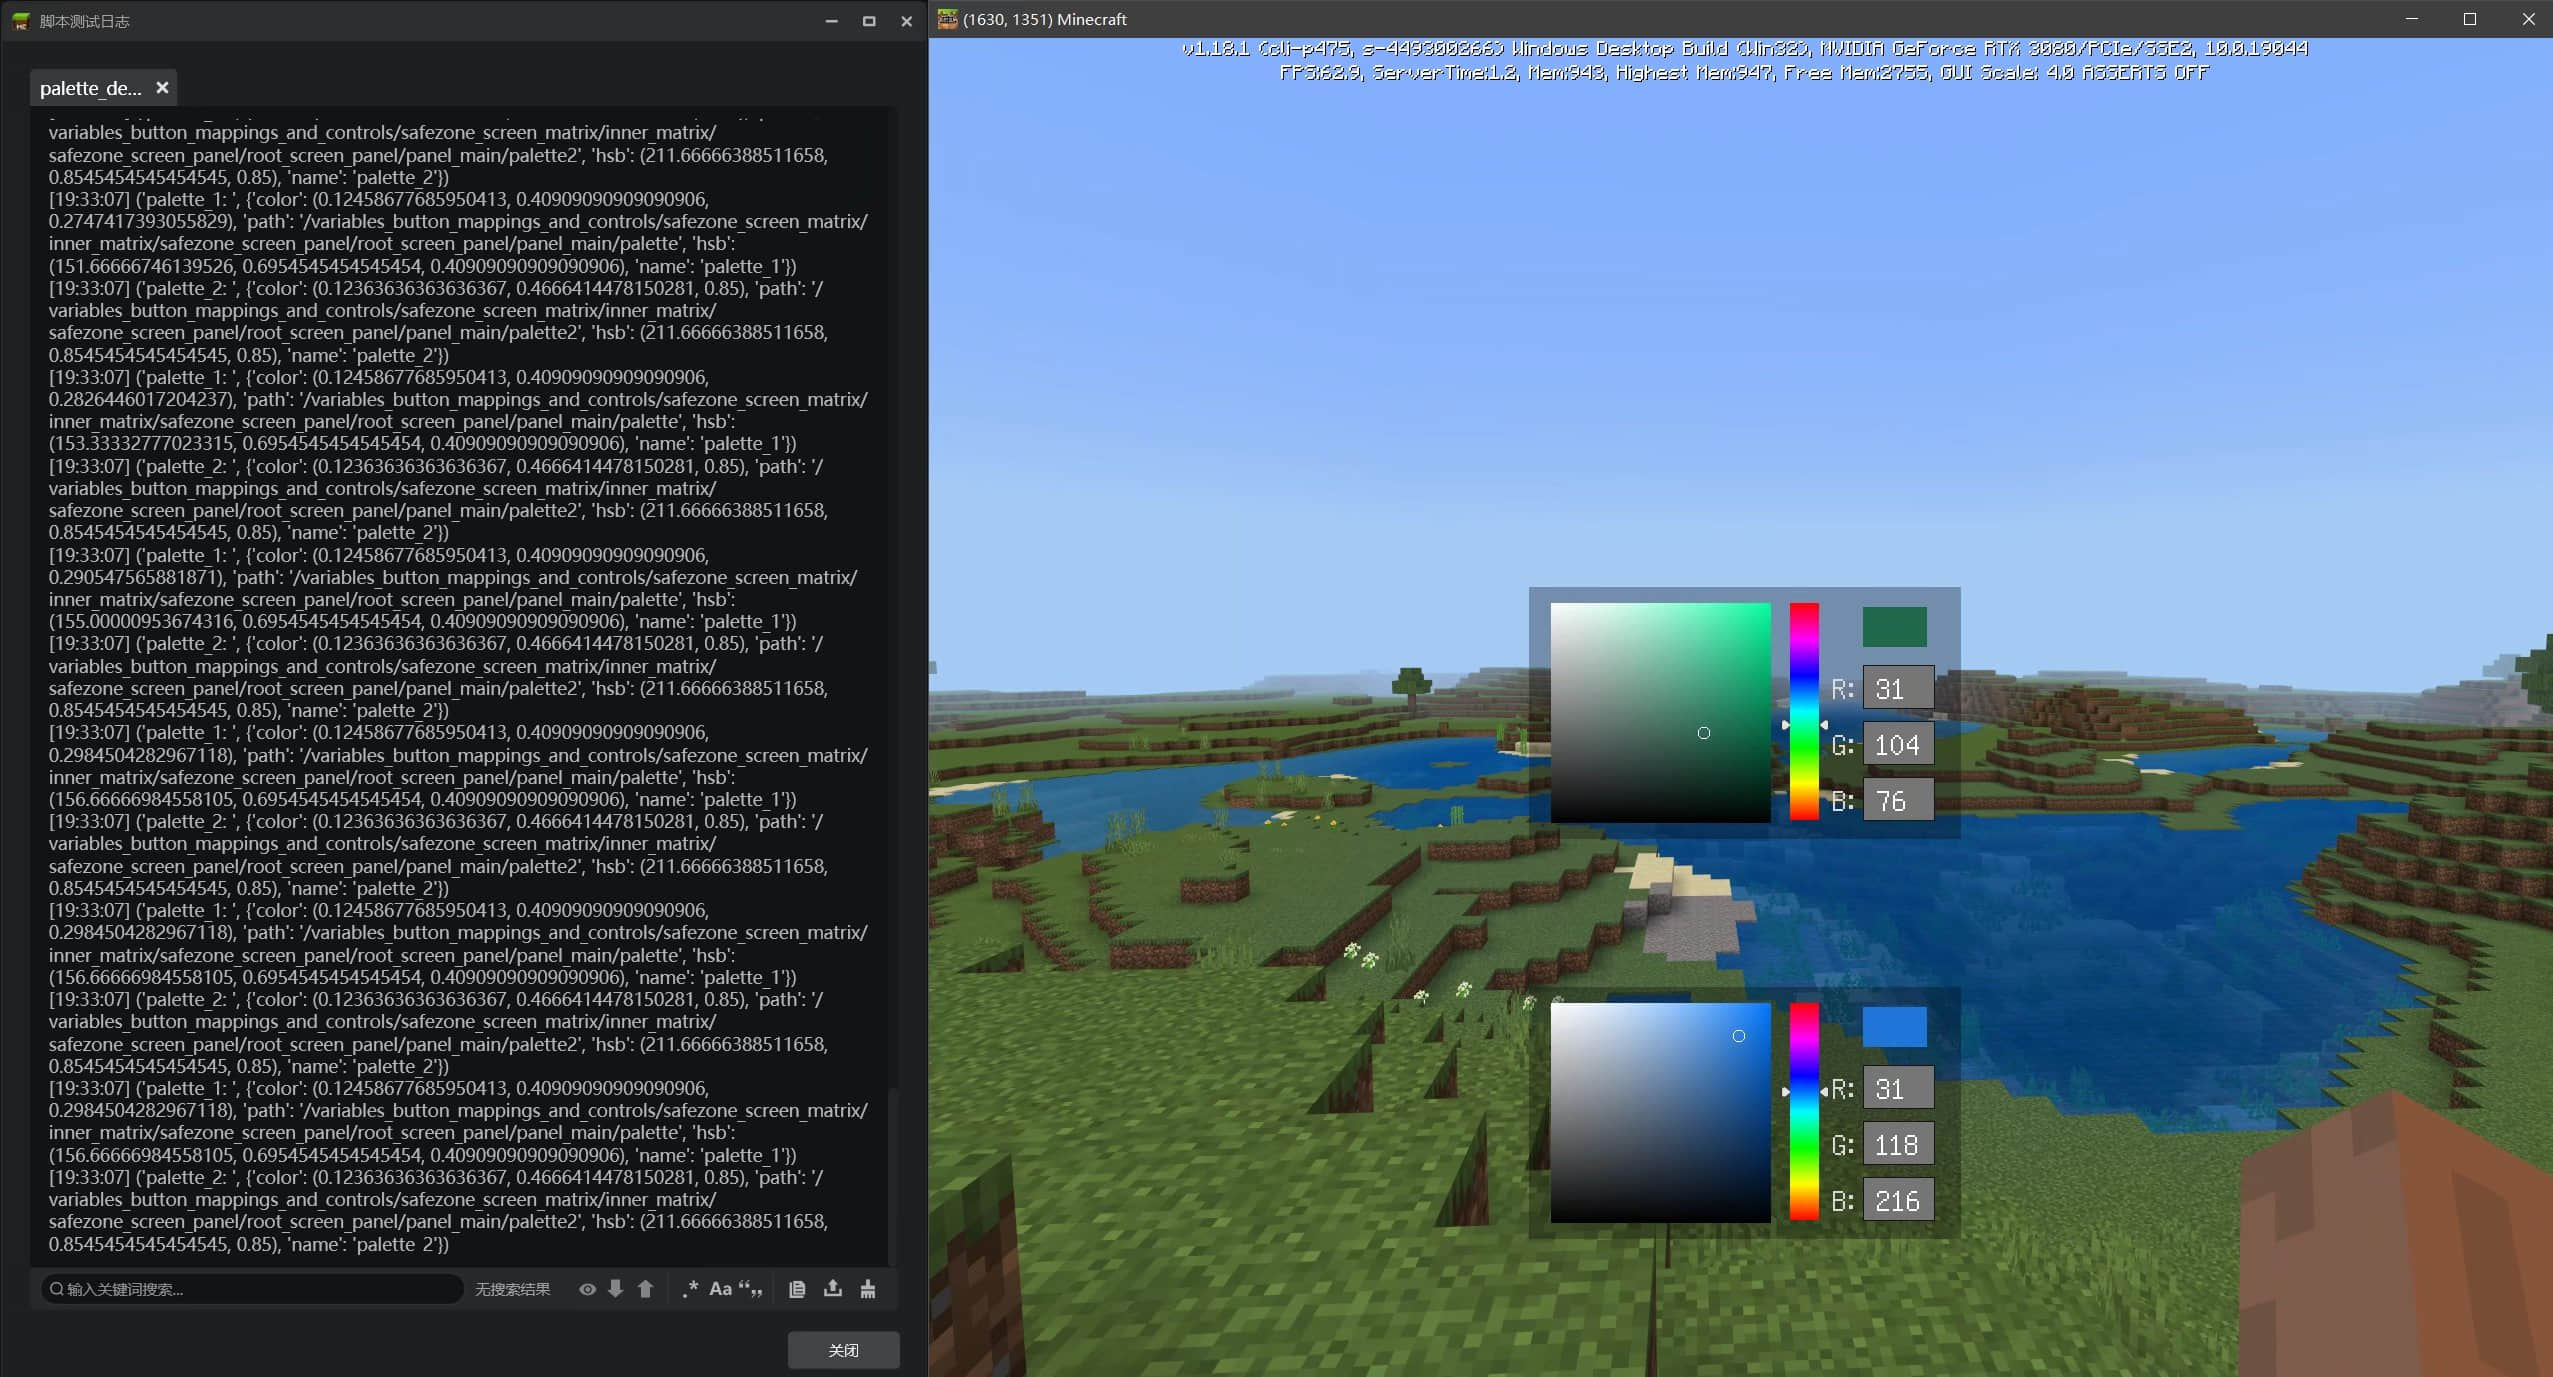The width and height of the screenshot is (2553, 1377).
Task: Click the B field showing 76
Action: point(1898,801)
